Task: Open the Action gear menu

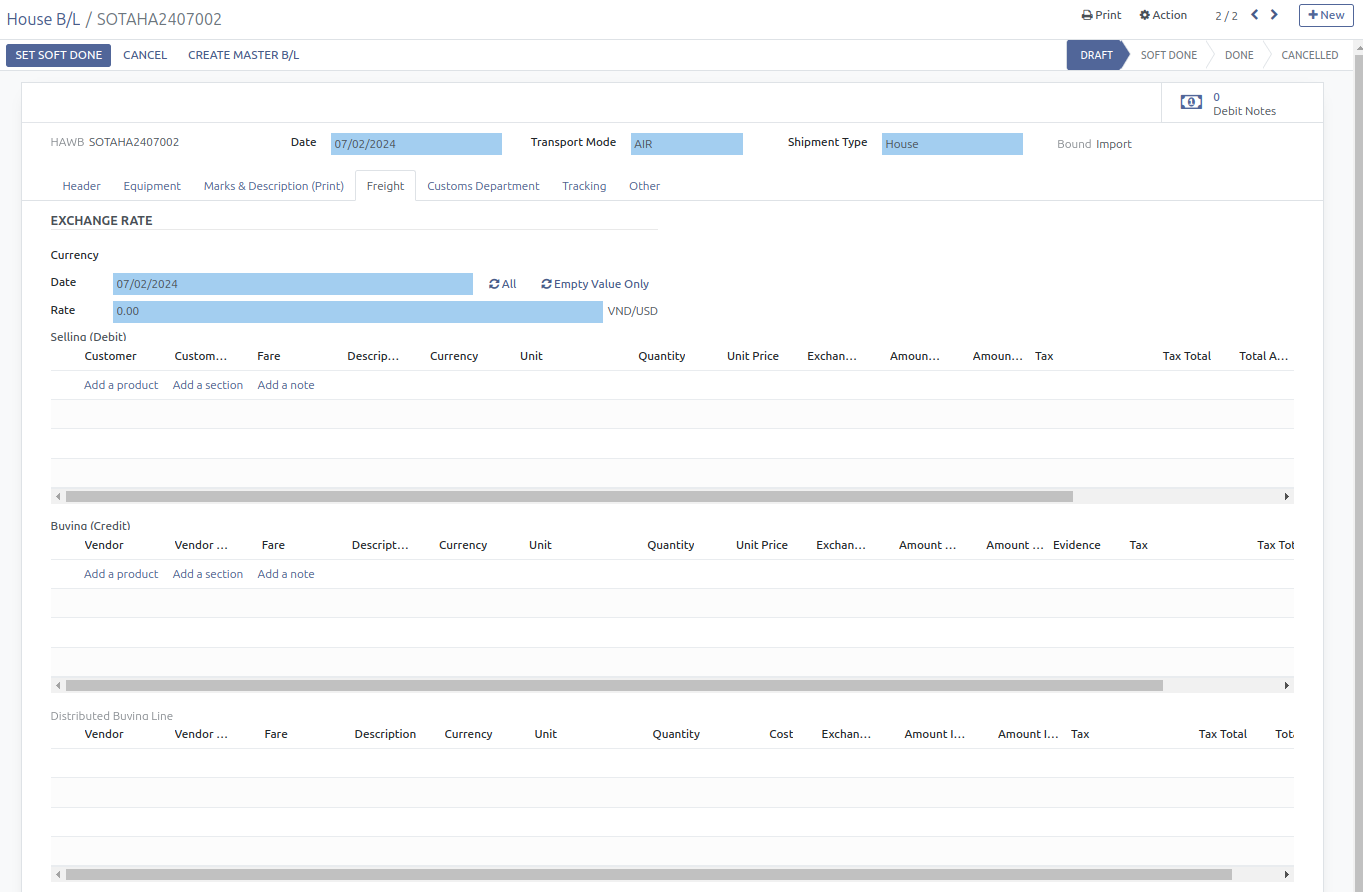Action: [x=1145, y=15]
